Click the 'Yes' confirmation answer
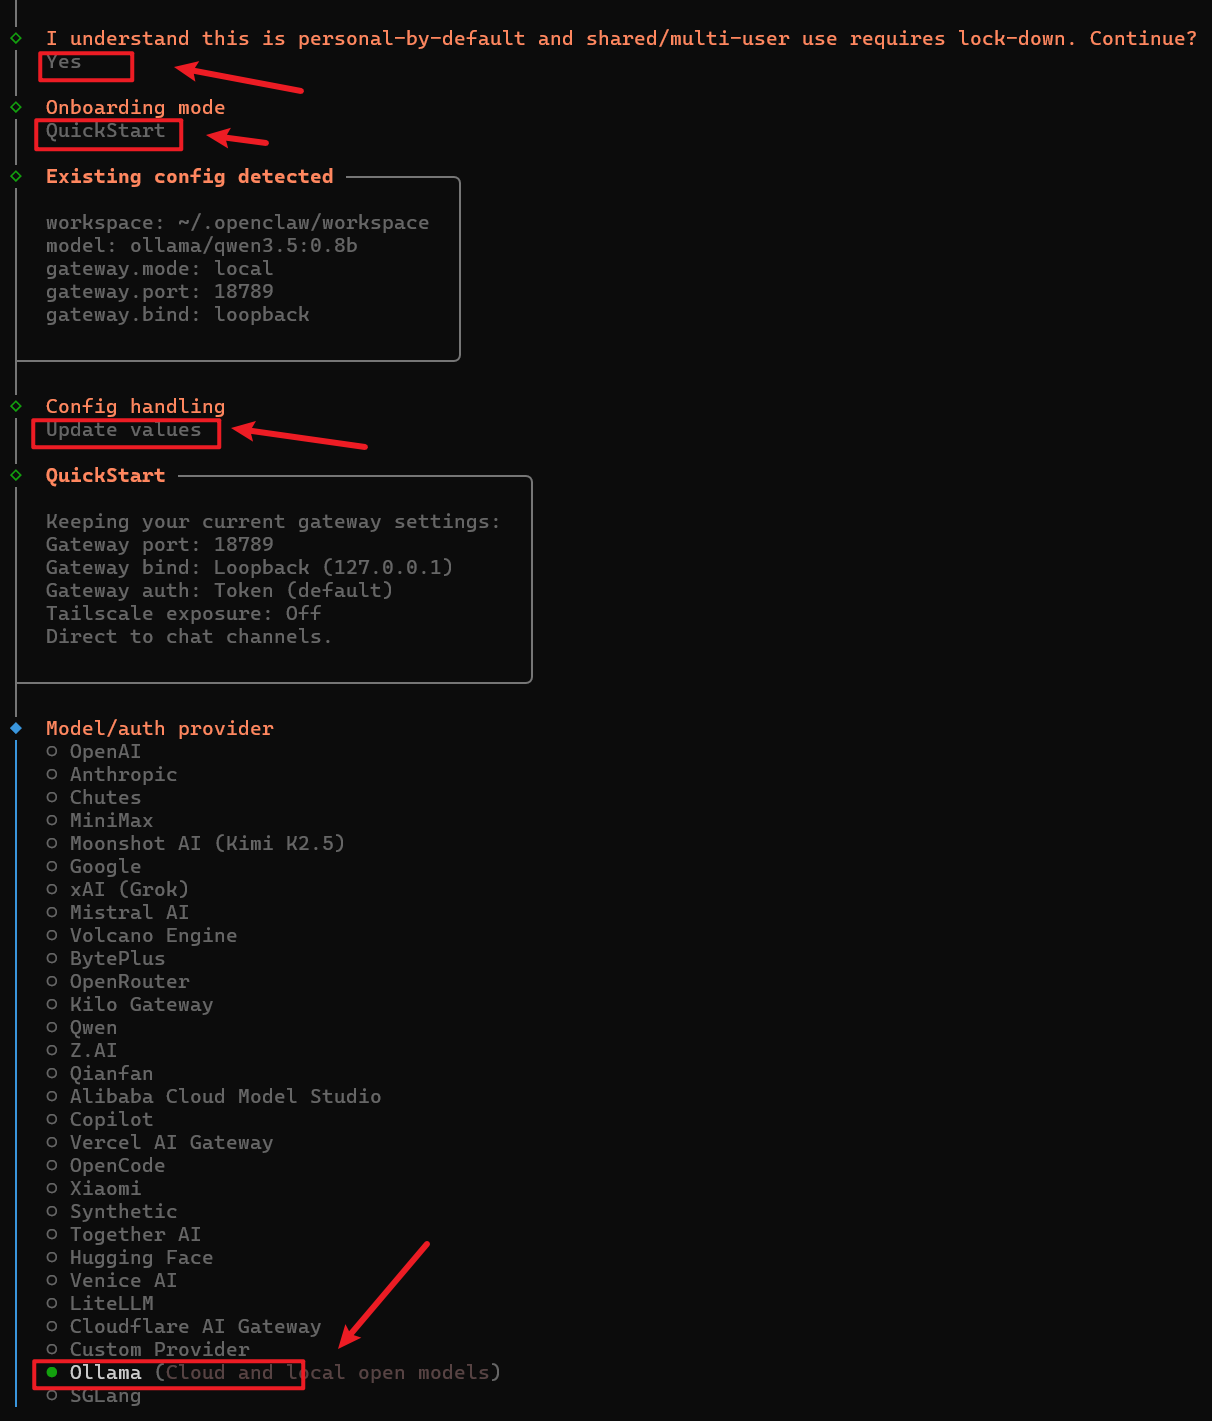This screenshot has height=1421, width=1212. point(64,62)
